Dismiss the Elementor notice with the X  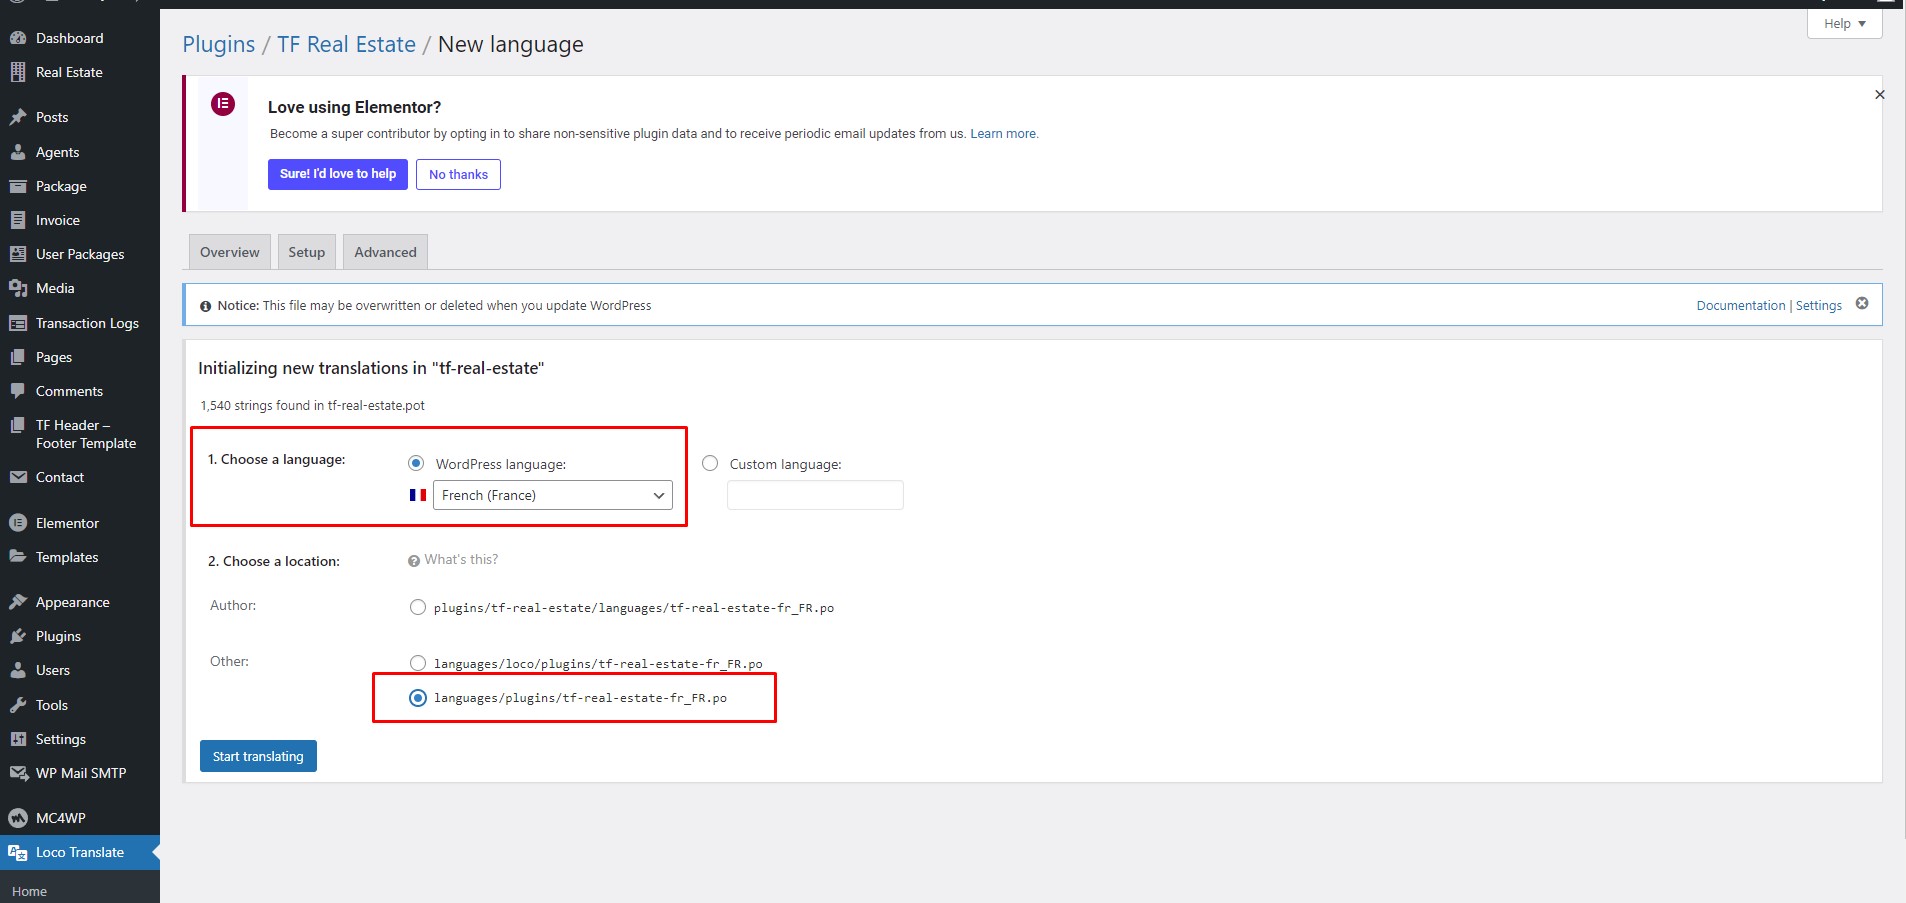1880,94
